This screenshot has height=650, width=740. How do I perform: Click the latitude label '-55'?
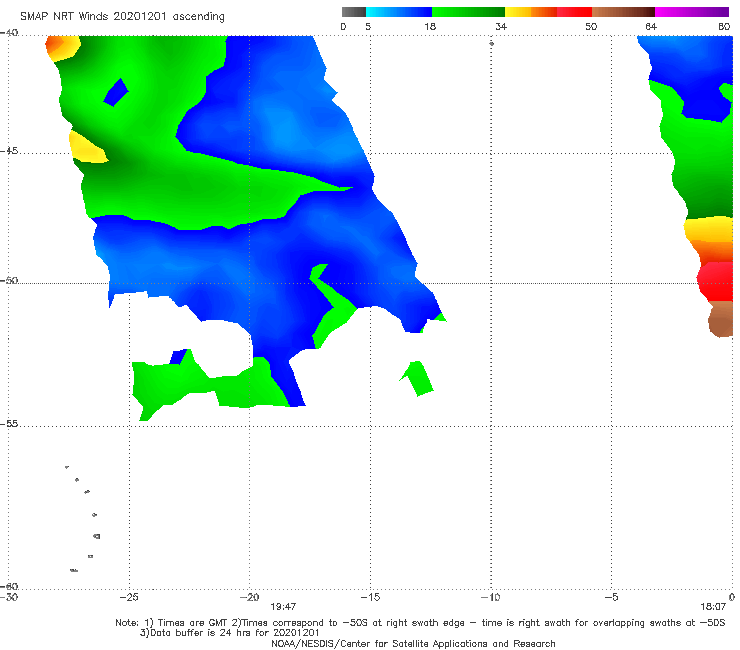click(9, 424)
